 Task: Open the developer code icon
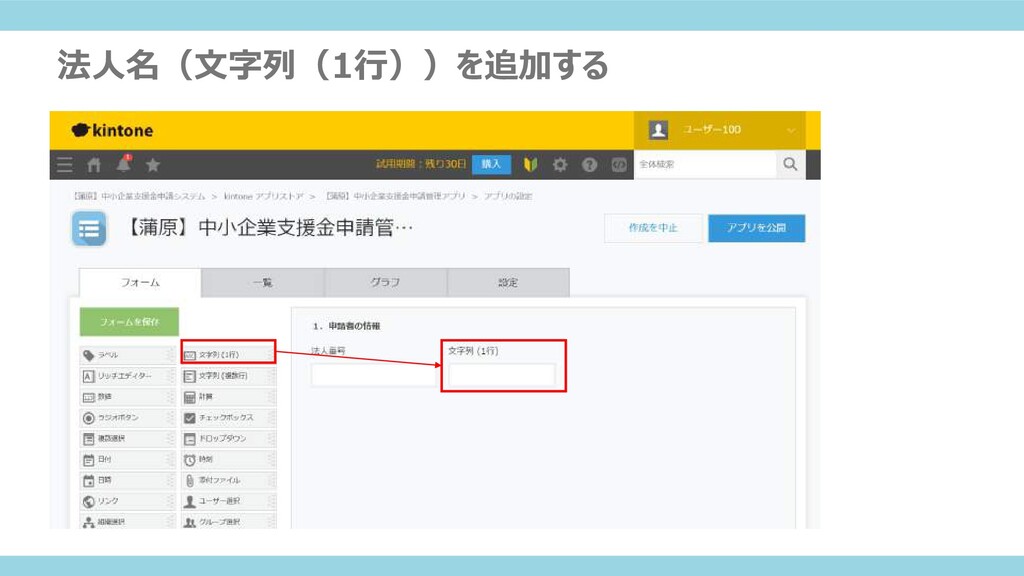[x=618, y=165]
